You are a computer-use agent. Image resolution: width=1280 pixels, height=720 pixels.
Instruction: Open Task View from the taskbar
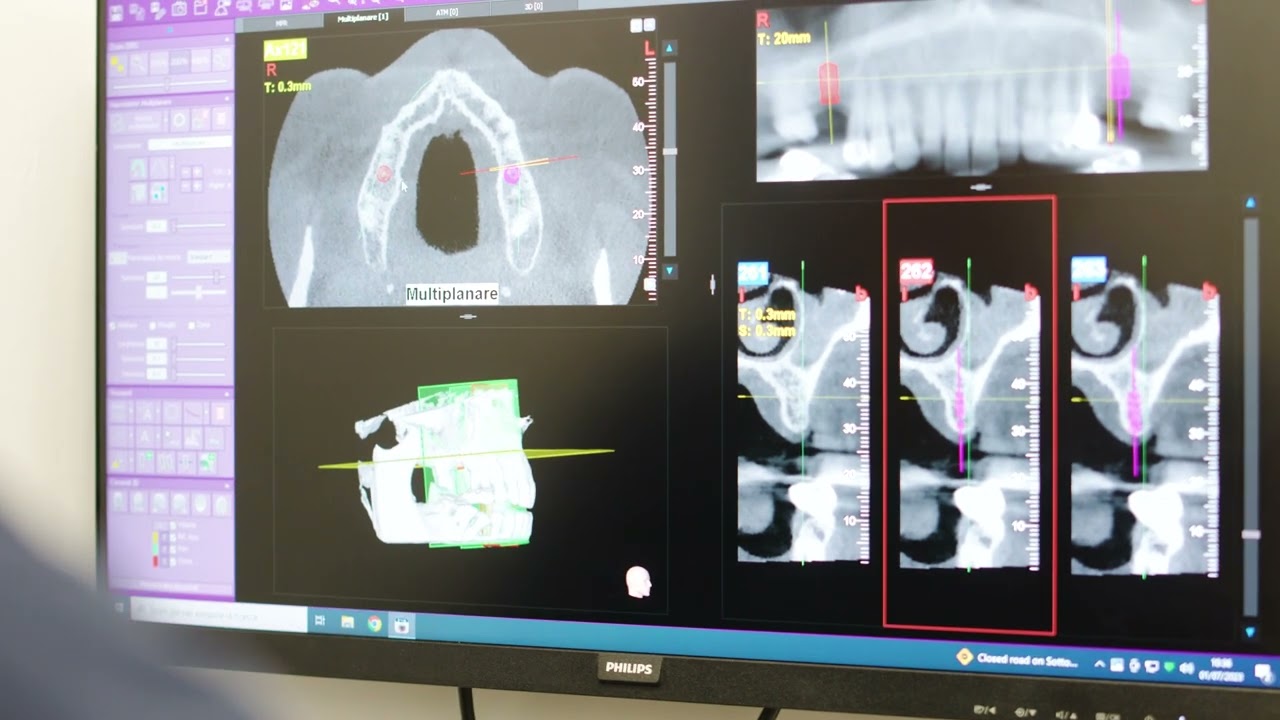(x=320, y=621)
